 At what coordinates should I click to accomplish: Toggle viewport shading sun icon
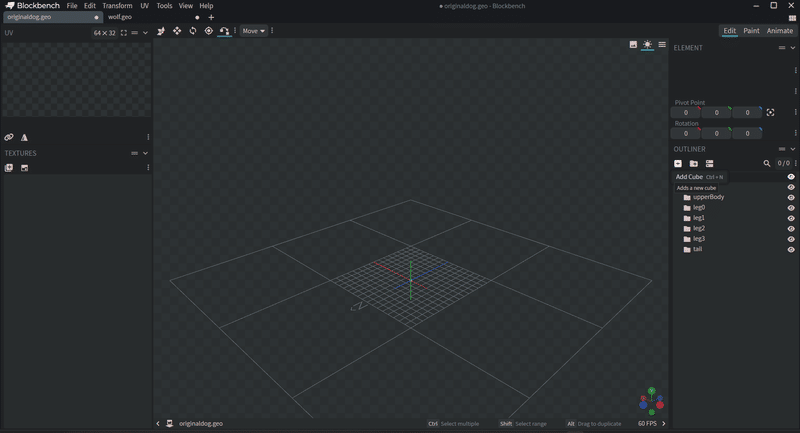pos(647,44)
